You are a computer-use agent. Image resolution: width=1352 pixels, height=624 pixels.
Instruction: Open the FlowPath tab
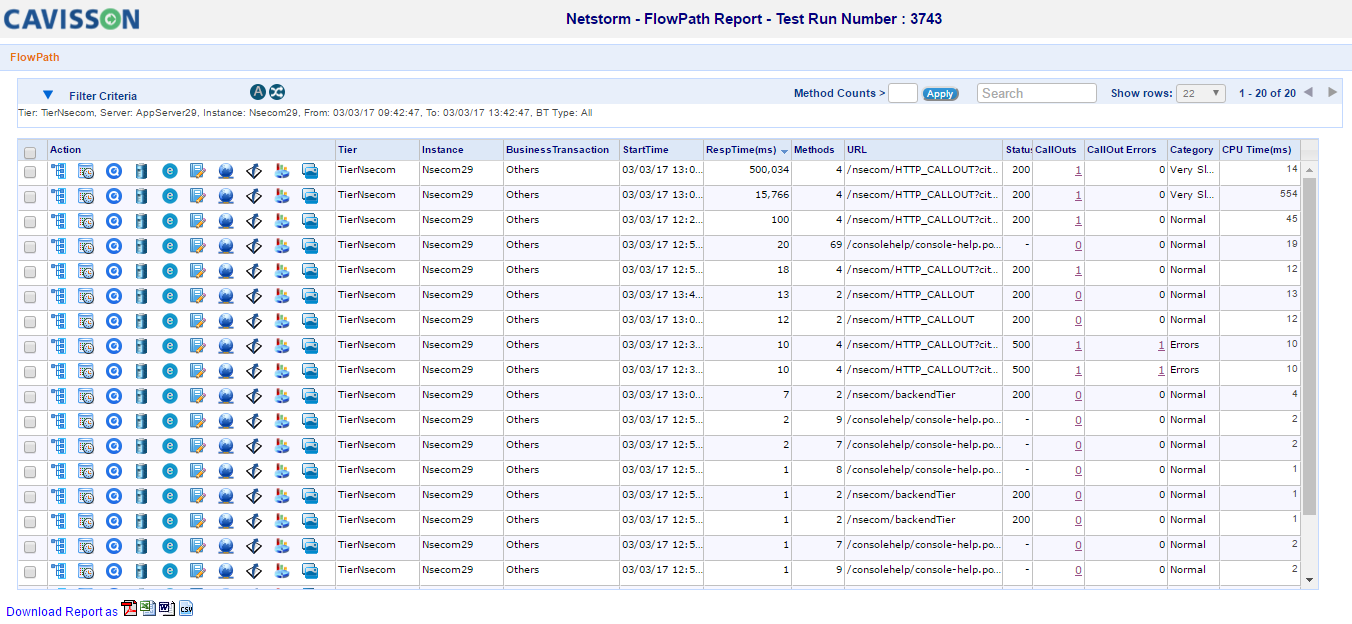35,57
